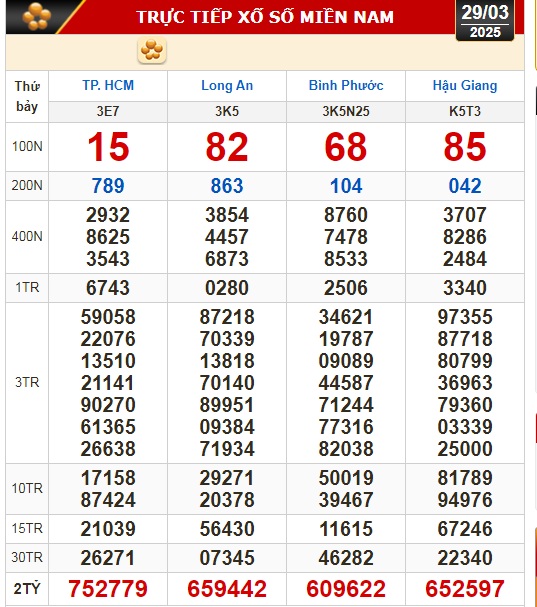Click the 400N prize label
The width and height of the screenshot is (537, 607).
click(x=27, y=236)
